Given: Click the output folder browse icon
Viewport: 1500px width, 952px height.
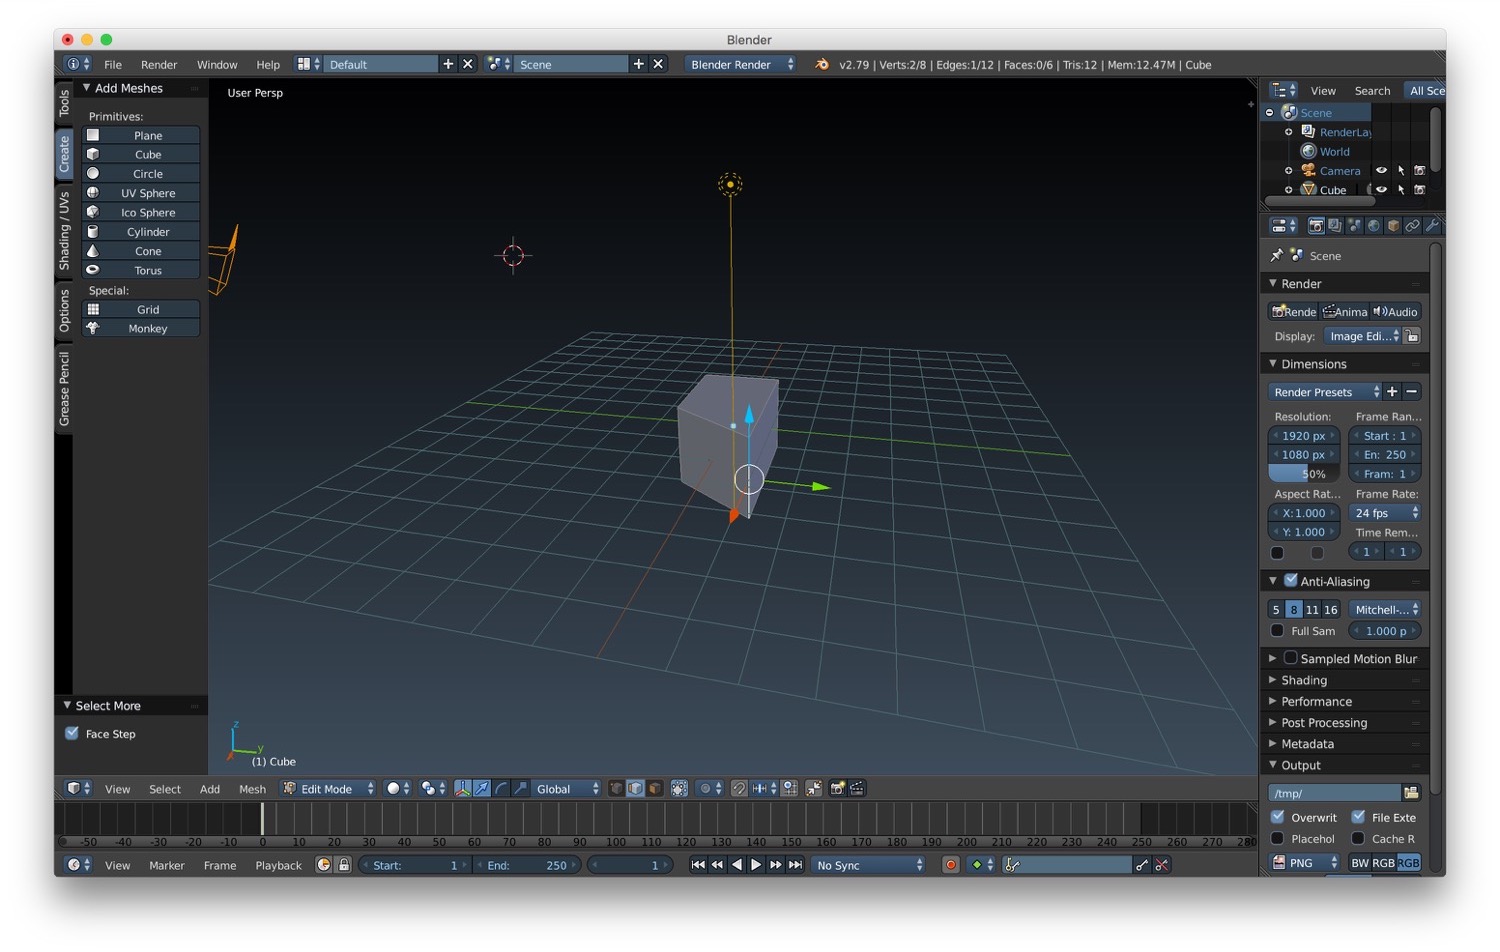Looking at the screenshot, I should coord(1411,793).
